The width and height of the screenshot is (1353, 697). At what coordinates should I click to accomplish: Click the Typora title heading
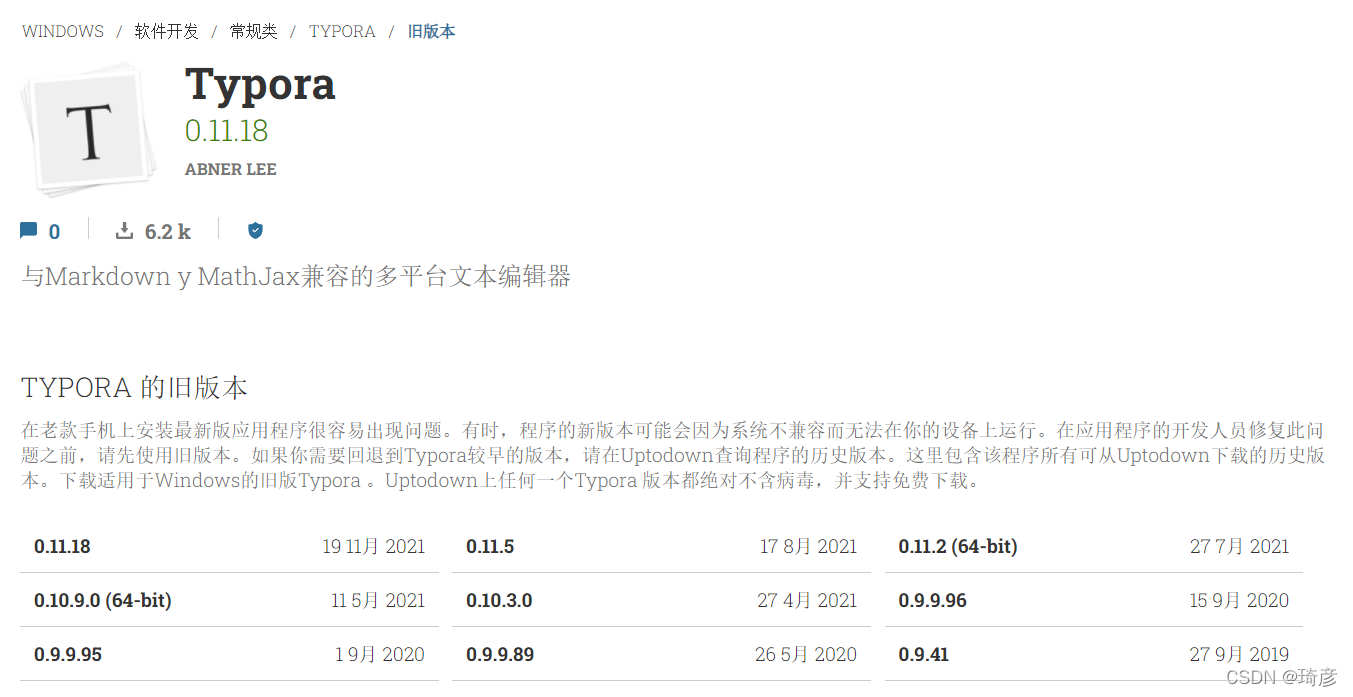tap(260, 84)
